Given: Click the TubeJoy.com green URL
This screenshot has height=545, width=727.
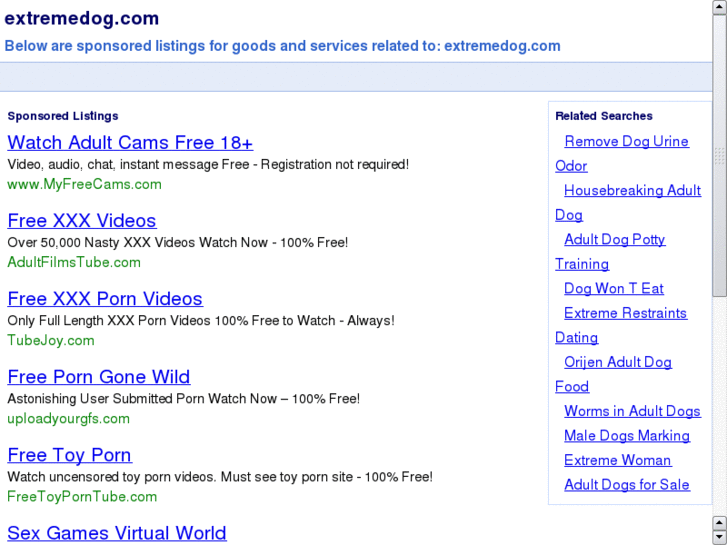Looking at the screenshot, I should 51,340.
